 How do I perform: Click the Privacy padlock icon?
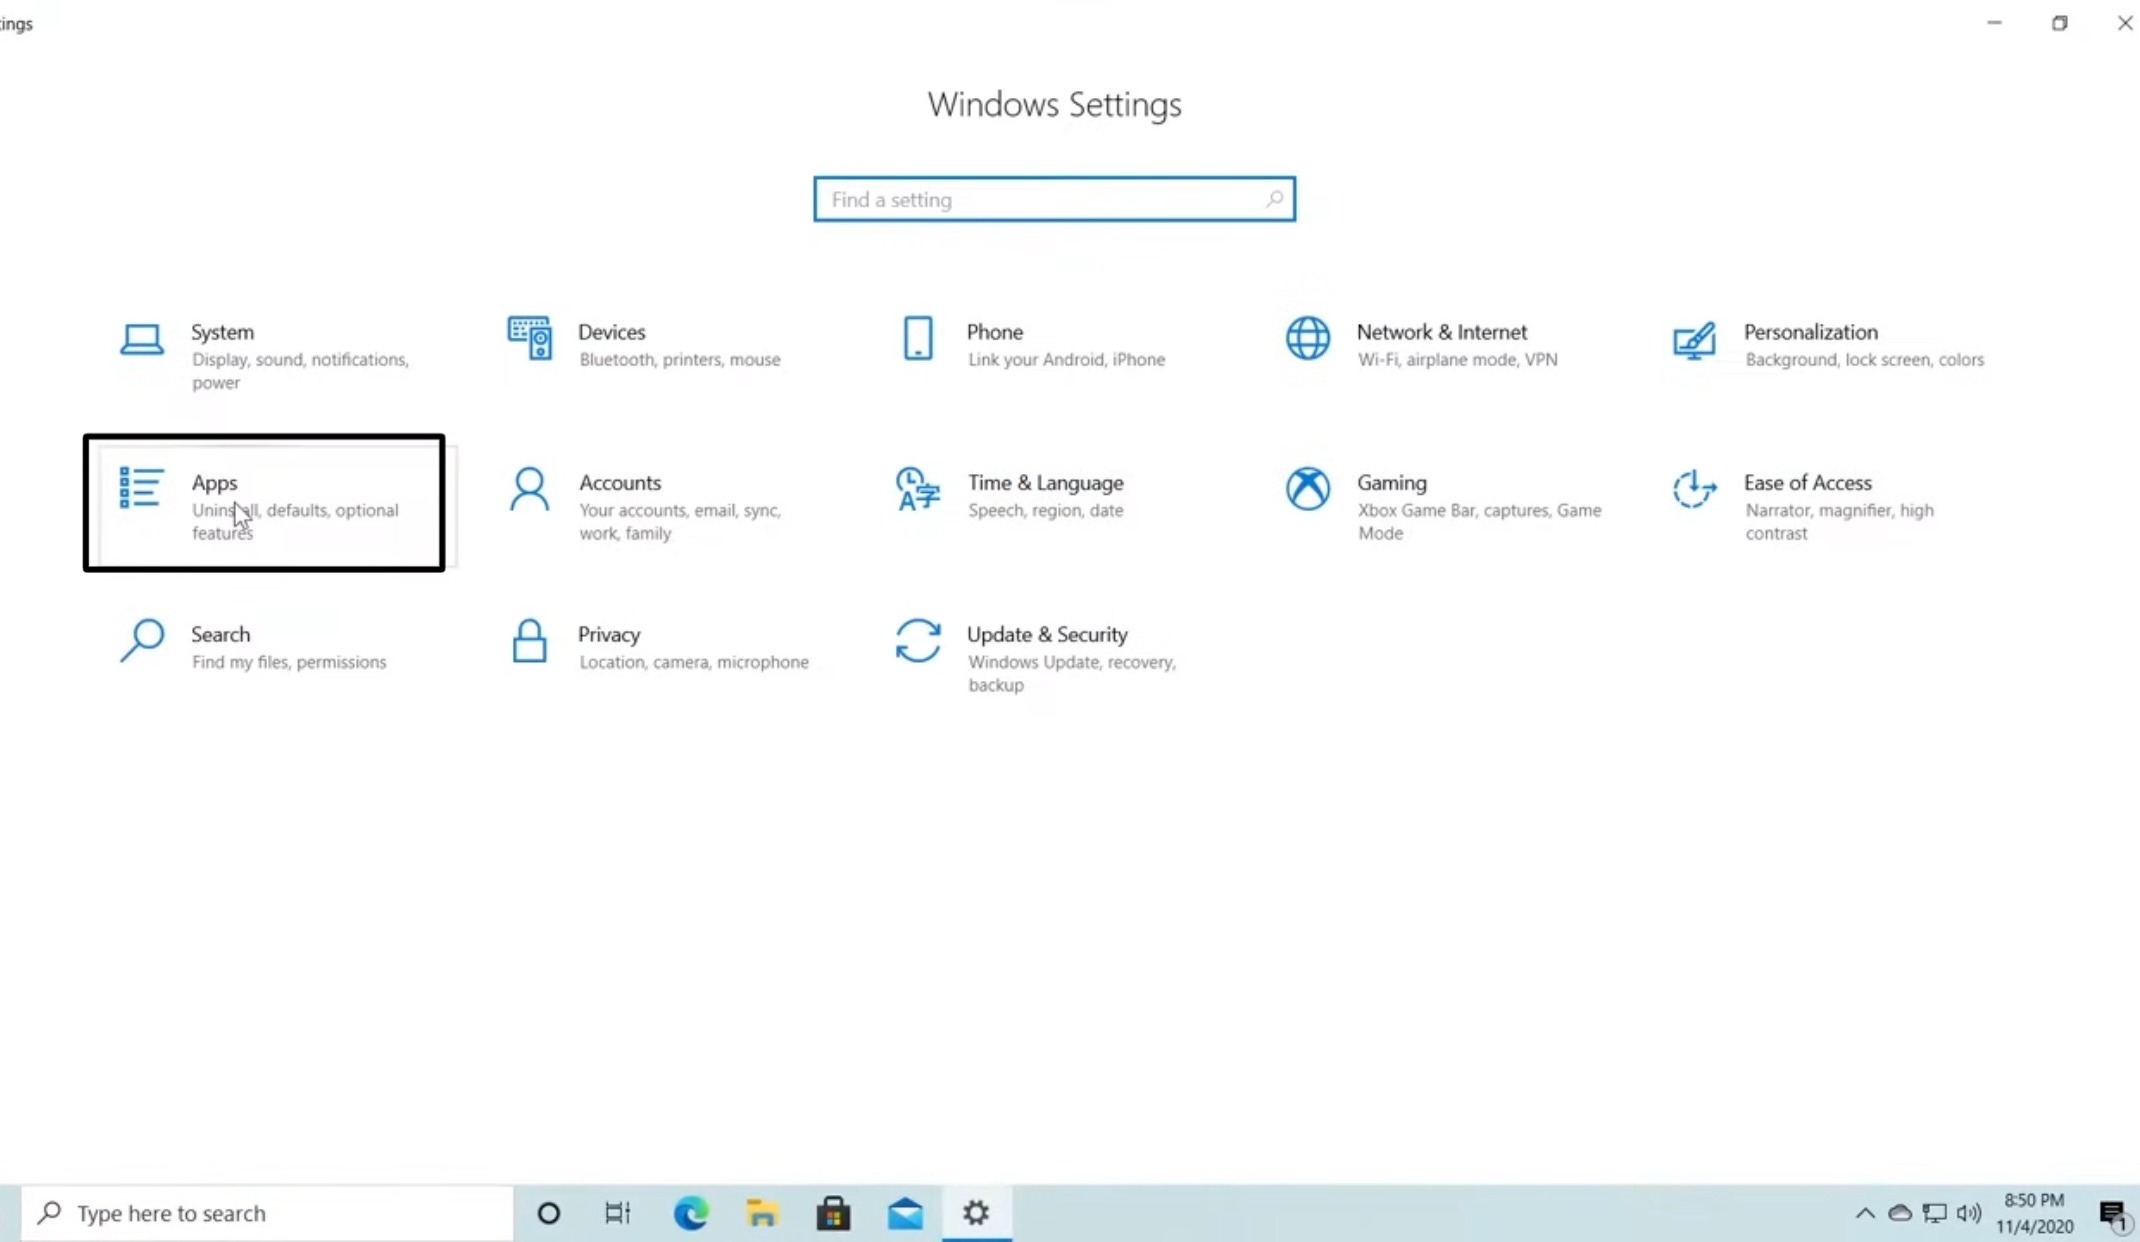(529, 641)
